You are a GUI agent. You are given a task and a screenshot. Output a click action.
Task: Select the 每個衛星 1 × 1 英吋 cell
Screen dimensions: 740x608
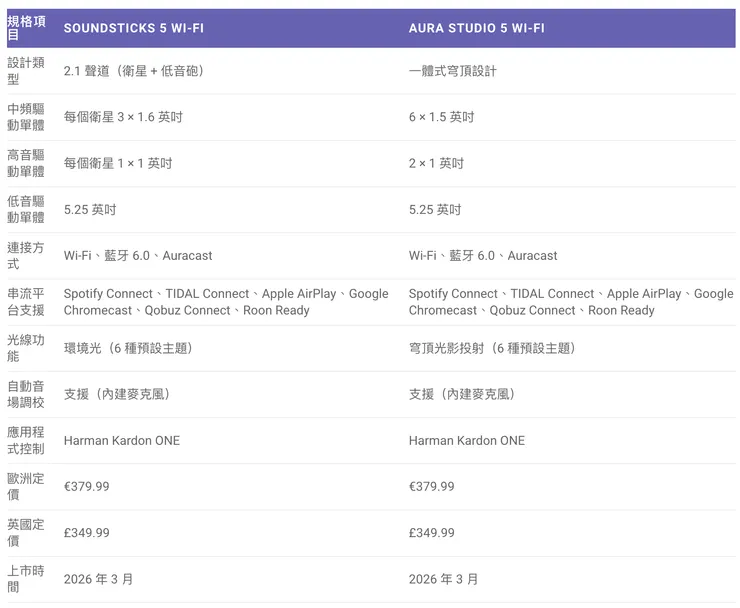pos(118,163)
